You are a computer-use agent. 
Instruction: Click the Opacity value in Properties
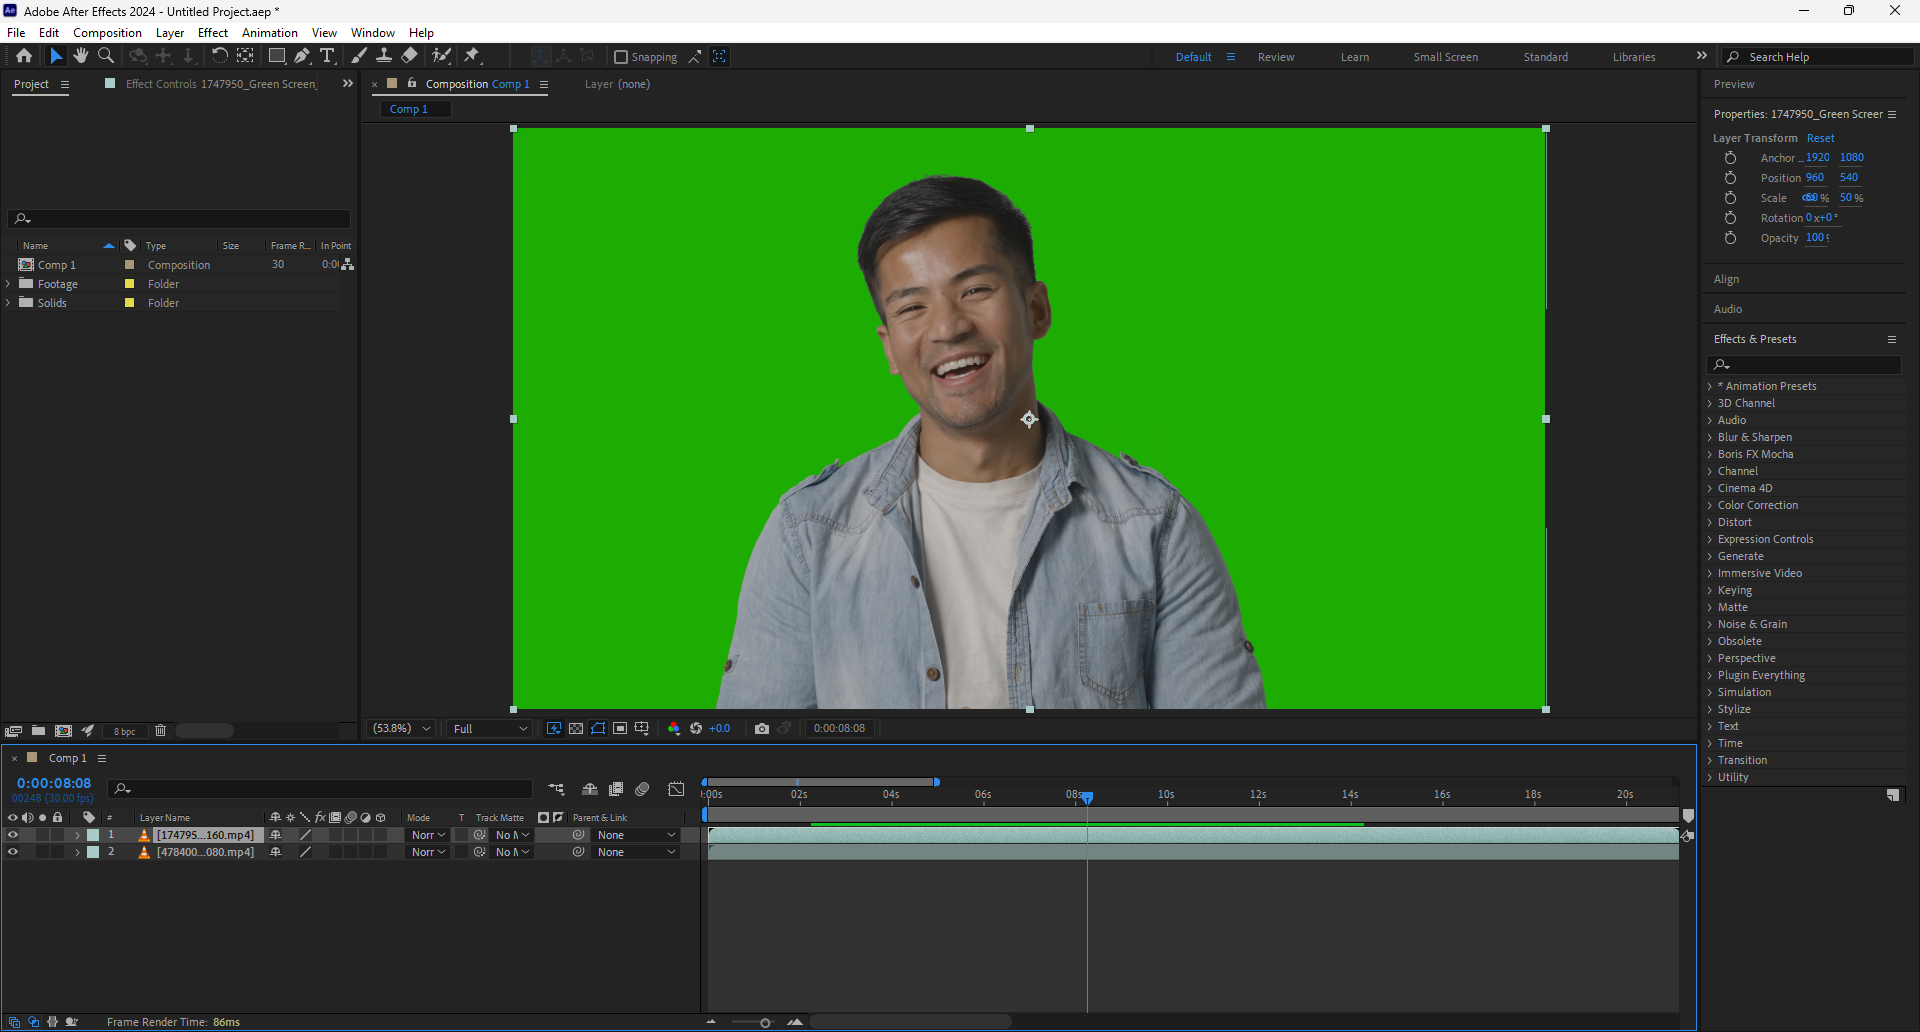[x=1815, y=238]
